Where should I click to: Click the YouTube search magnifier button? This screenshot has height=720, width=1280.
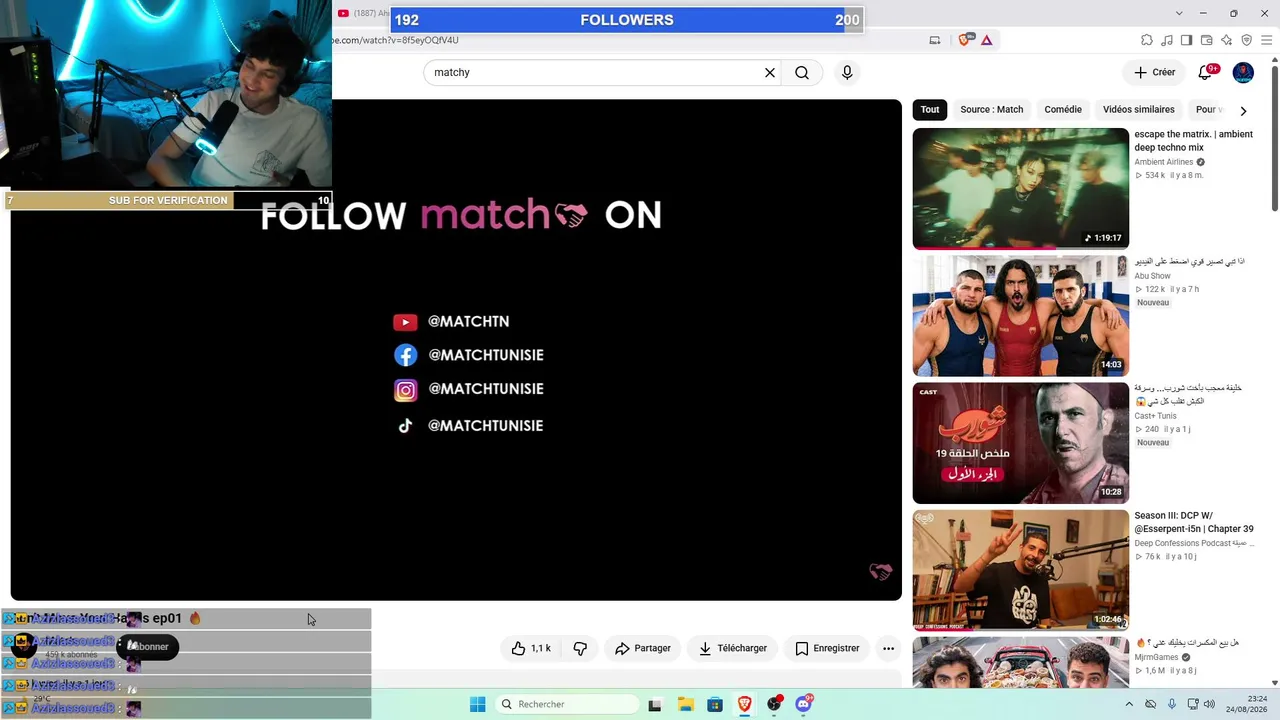802,72
